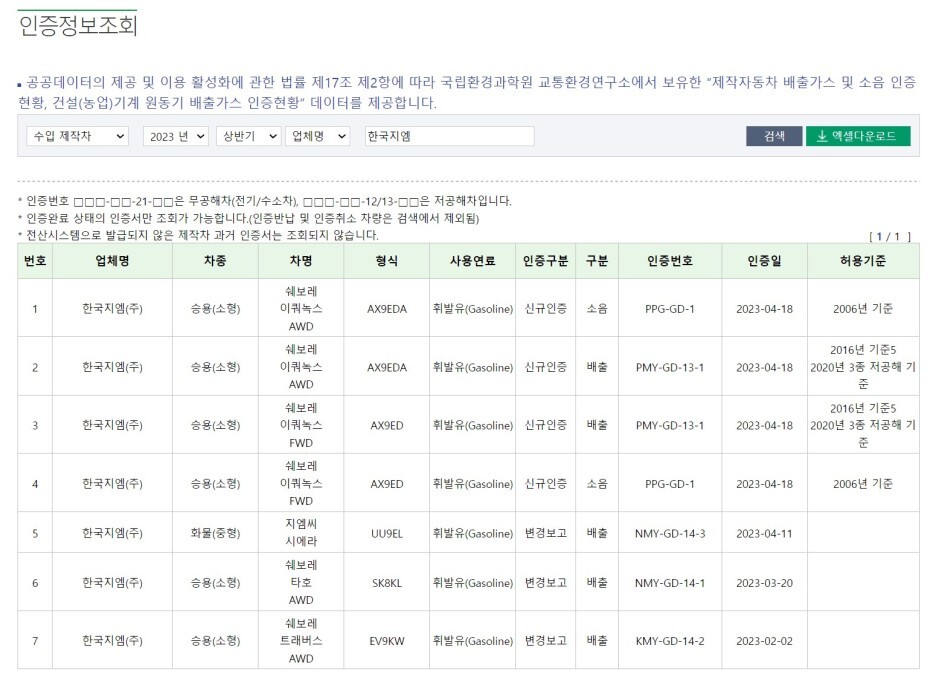This screenshot has width=936, height=683.
Task: Click the 차명 column header
Action: tap(301, 261)
